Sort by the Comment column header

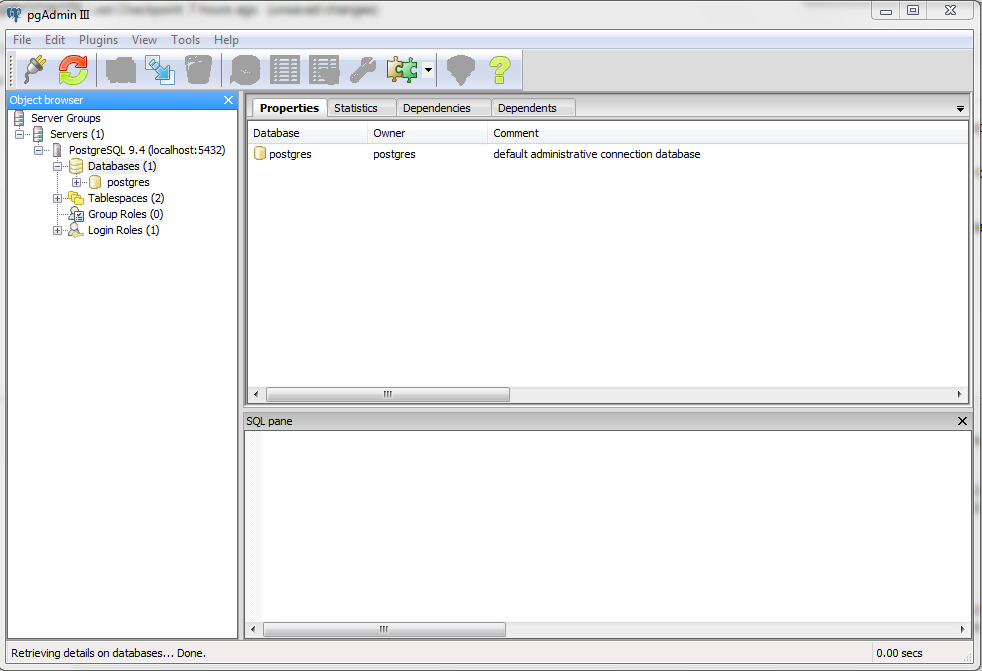click(728, 133)
